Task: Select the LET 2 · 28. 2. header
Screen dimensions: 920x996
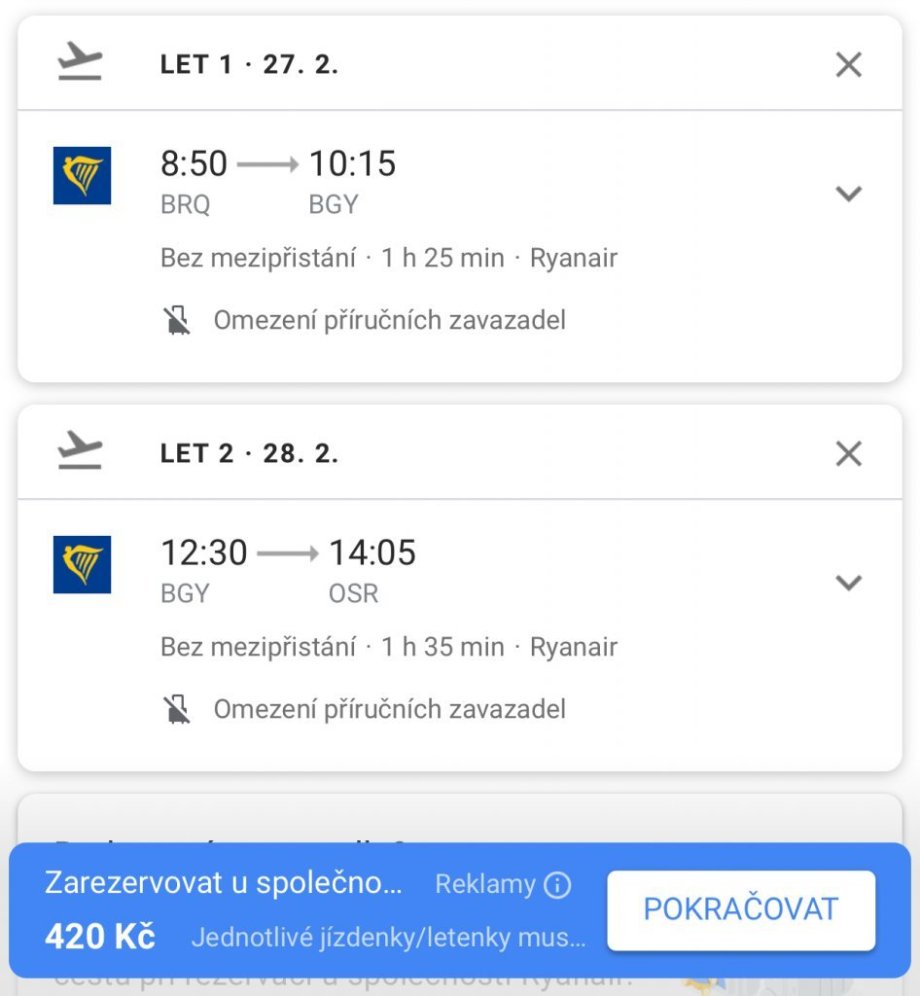Action: click(249, 454)
